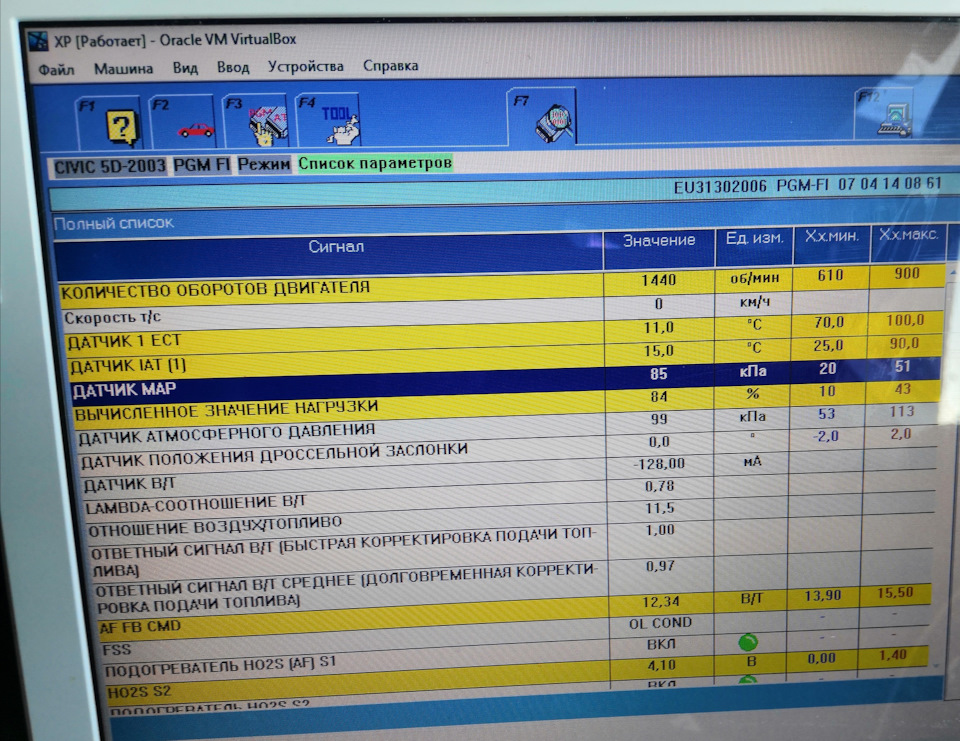This screenshot has width=960, height=741.
Task: Click the value -128,00
Action: [659, 464]
